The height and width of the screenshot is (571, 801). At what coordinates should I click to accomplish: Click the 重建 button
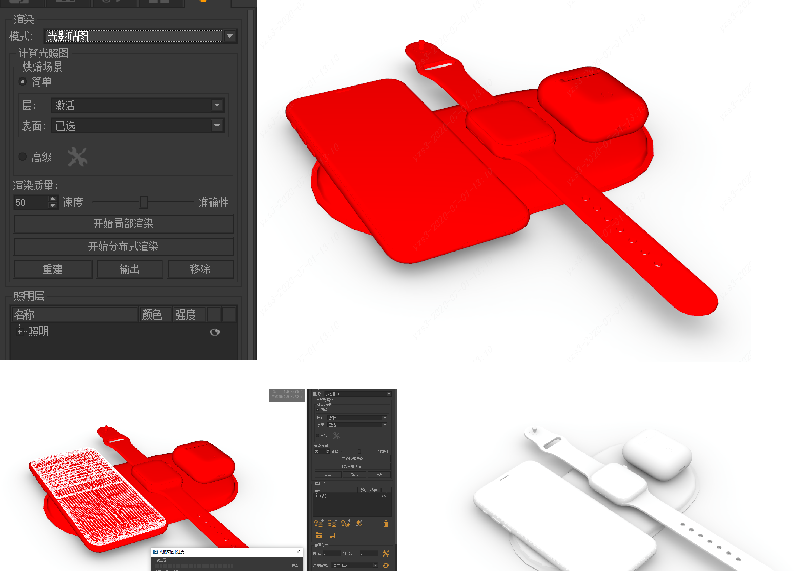(52, 269)
